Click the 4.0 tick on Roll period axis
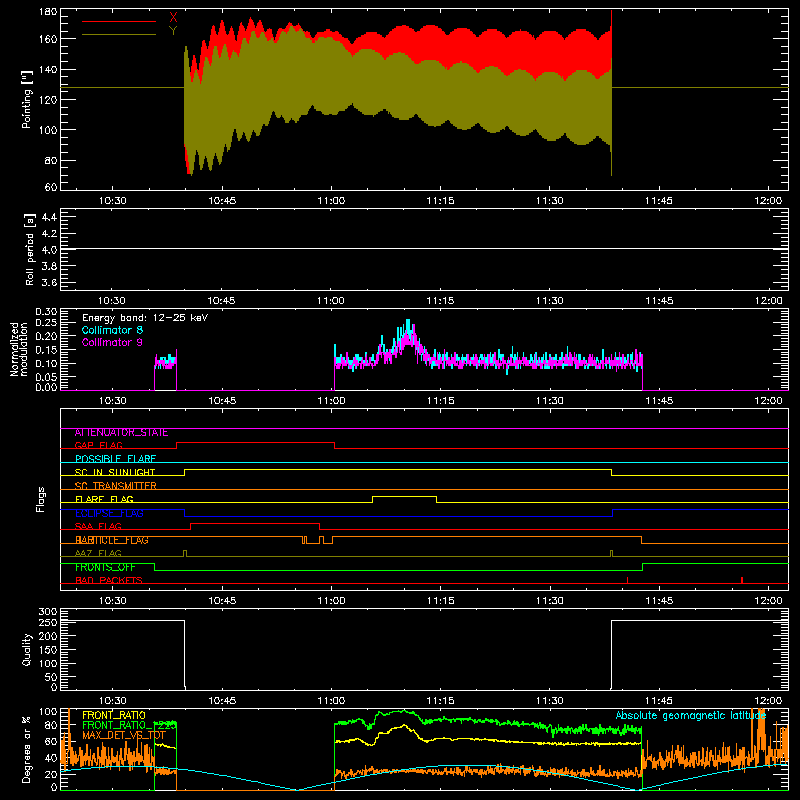 49,250
